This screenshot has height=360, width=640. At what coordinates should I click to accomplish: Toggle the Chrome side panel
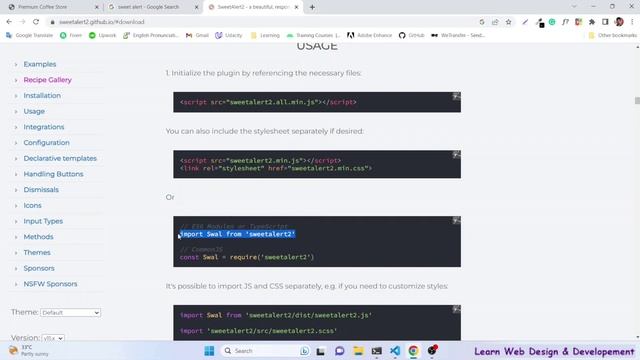[605, 22]
